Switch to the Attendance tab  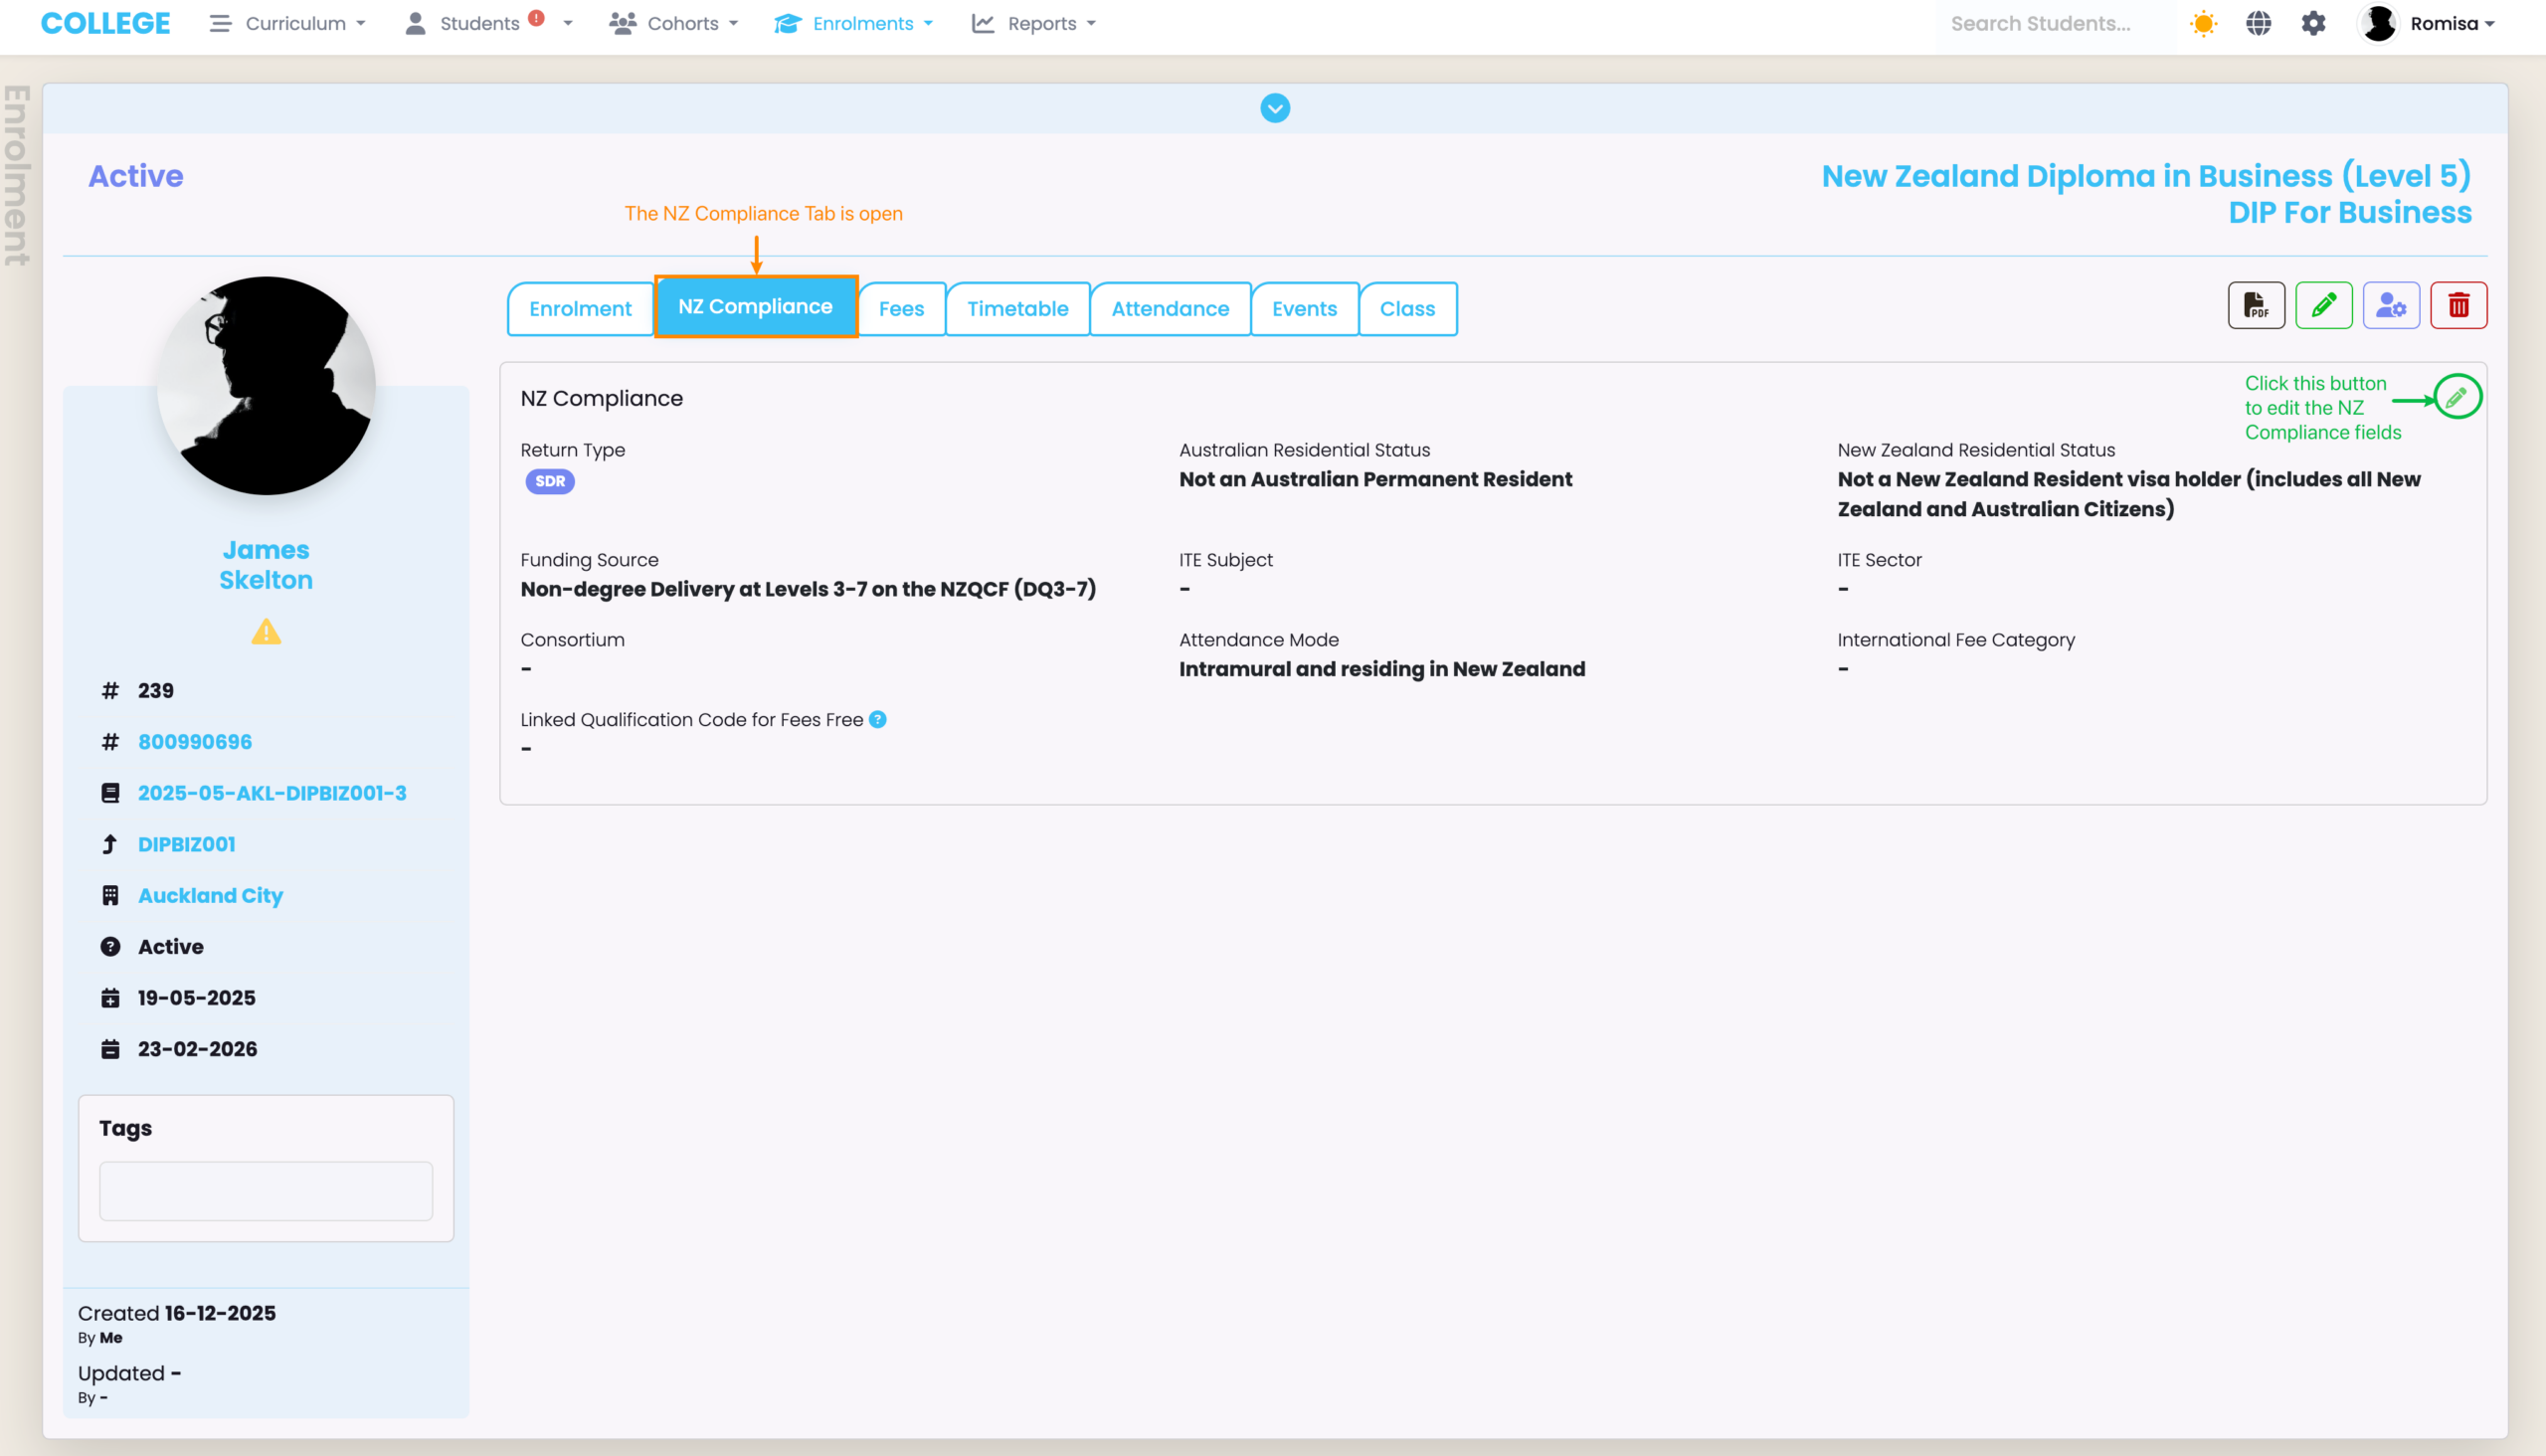click(1169, 309)
